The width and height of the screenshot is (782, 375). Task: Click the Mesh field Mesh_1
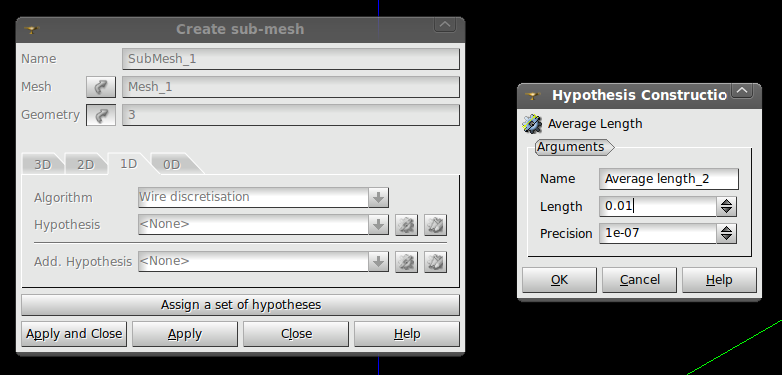[291, 87]
